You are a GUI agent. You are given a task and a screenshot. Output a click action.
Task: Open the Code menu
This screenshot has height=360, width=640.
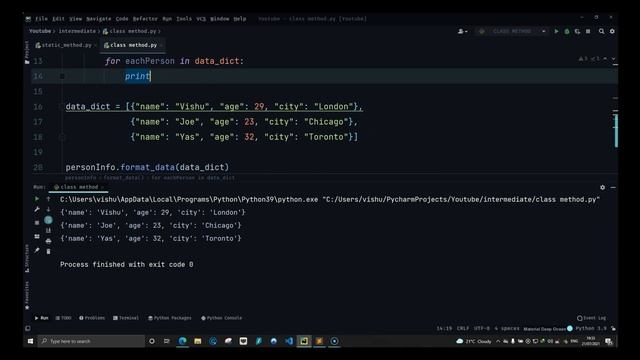122,19
